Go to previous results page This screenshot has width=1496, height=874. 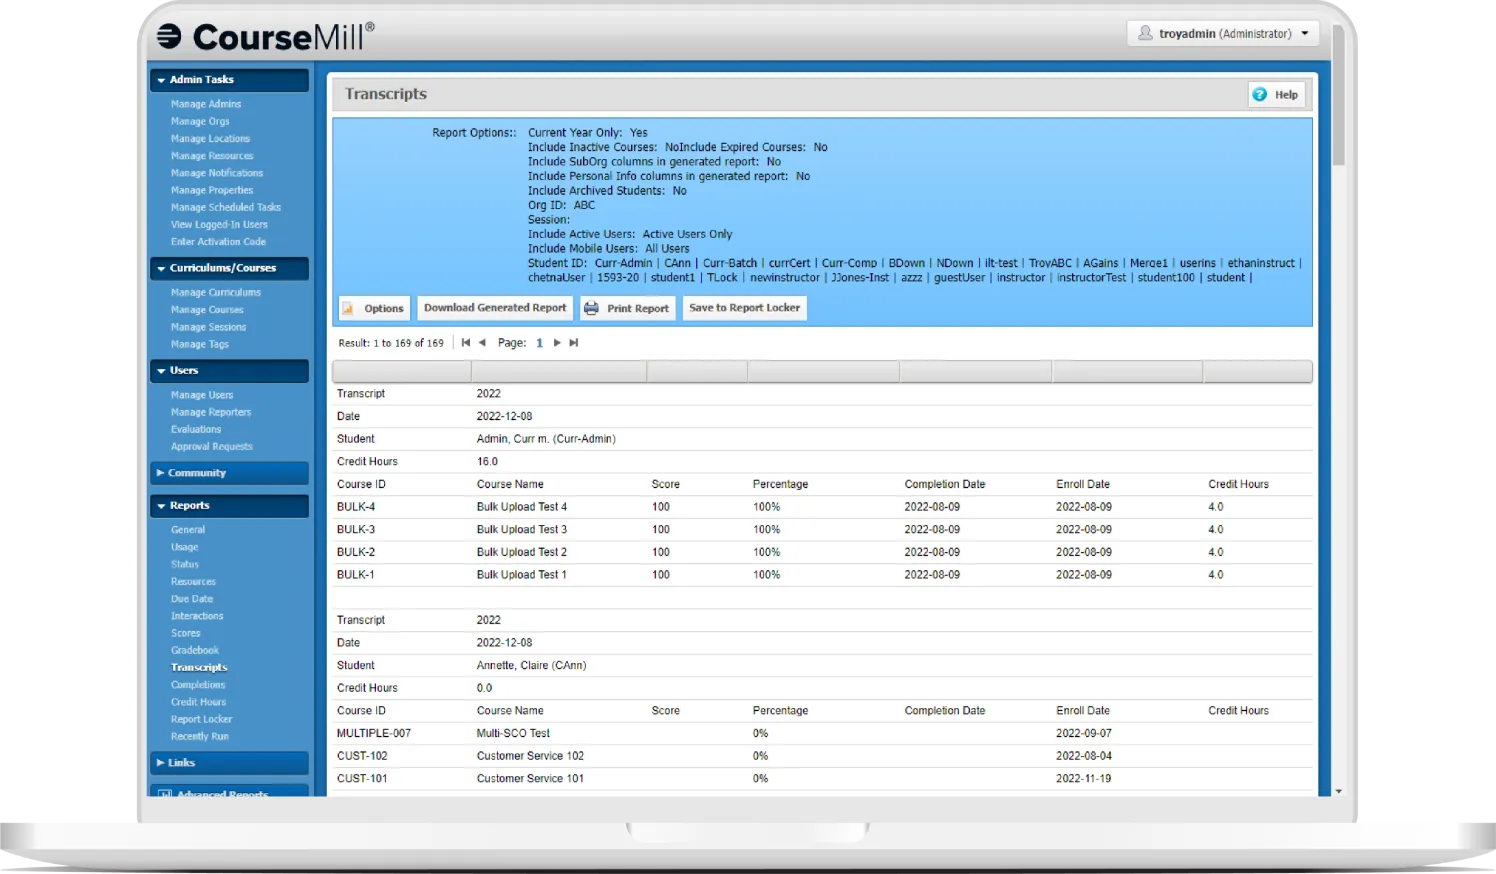pos(482,343)
